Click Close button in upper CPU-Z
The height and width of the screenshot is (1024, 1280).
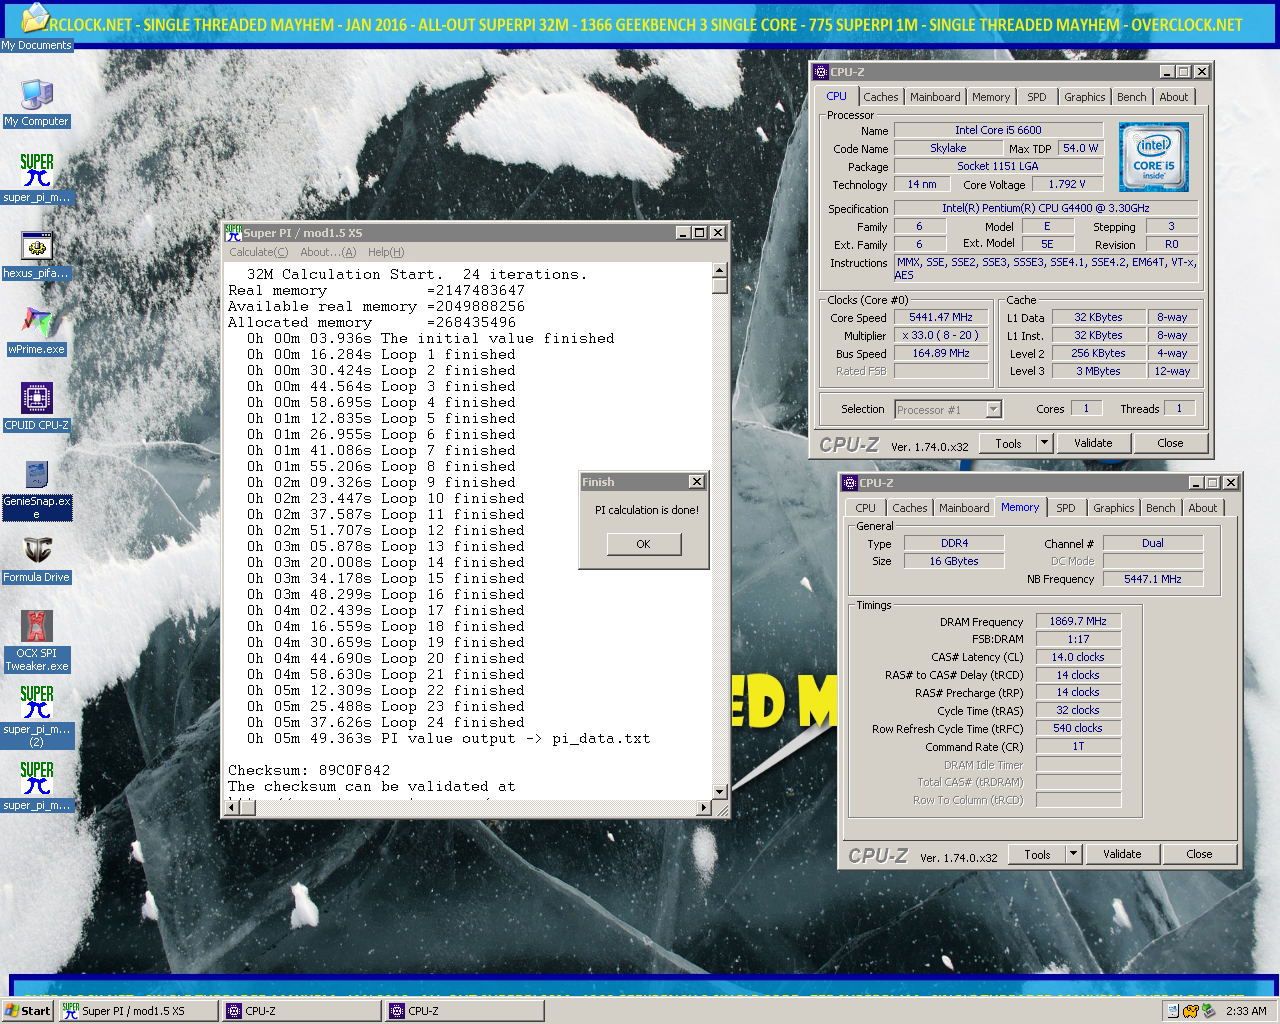coord(1170,443)
